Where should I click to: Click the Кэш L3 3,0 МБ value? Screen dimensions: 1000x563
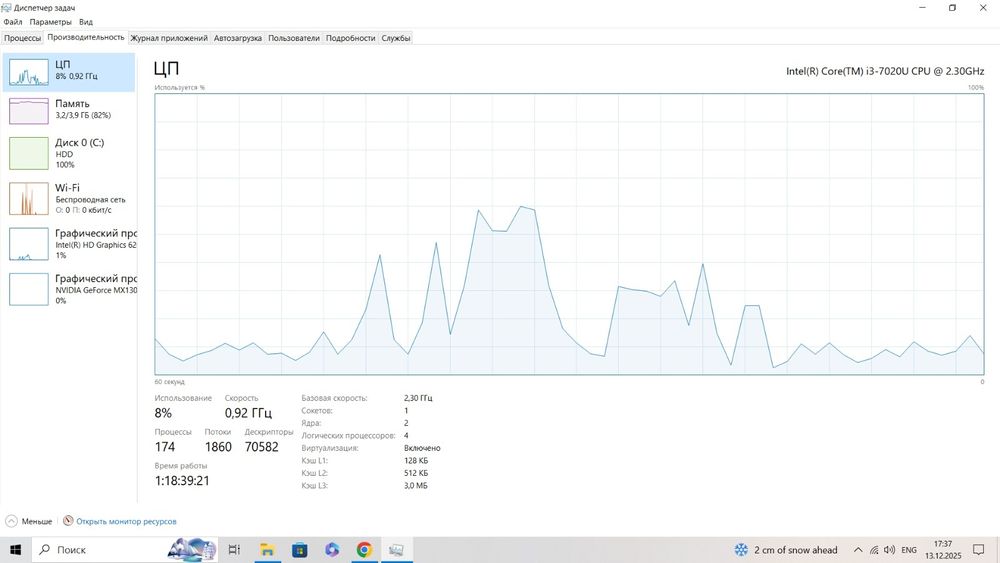coord(415,486)
